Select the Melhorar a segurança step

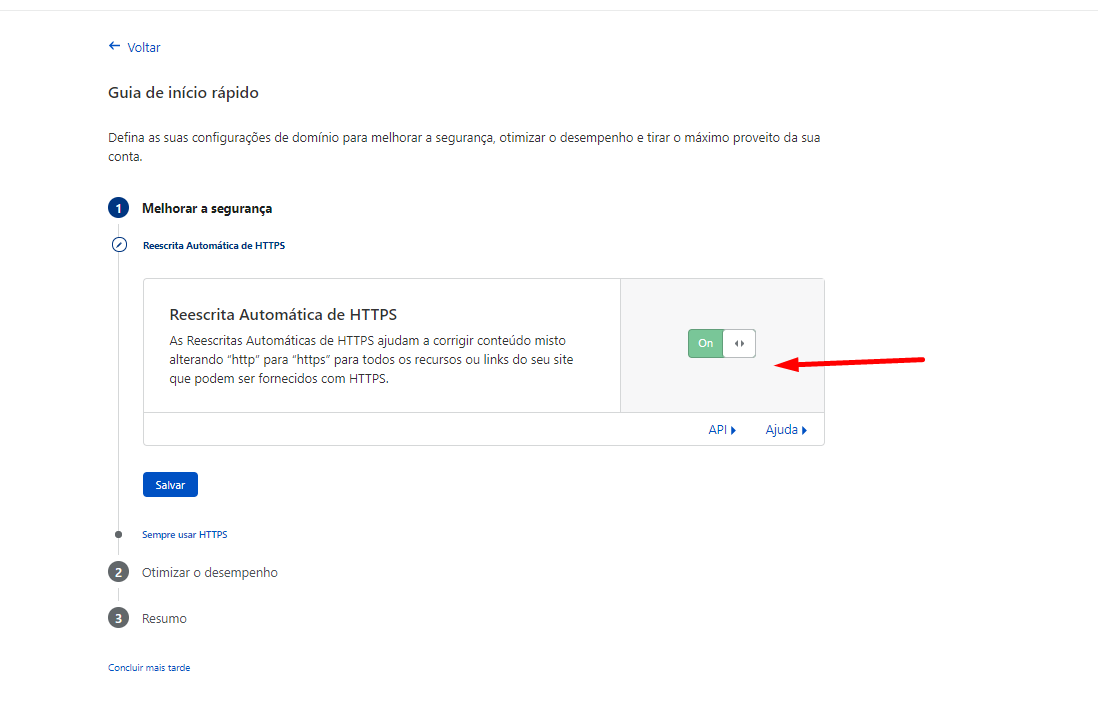[205, 208]
